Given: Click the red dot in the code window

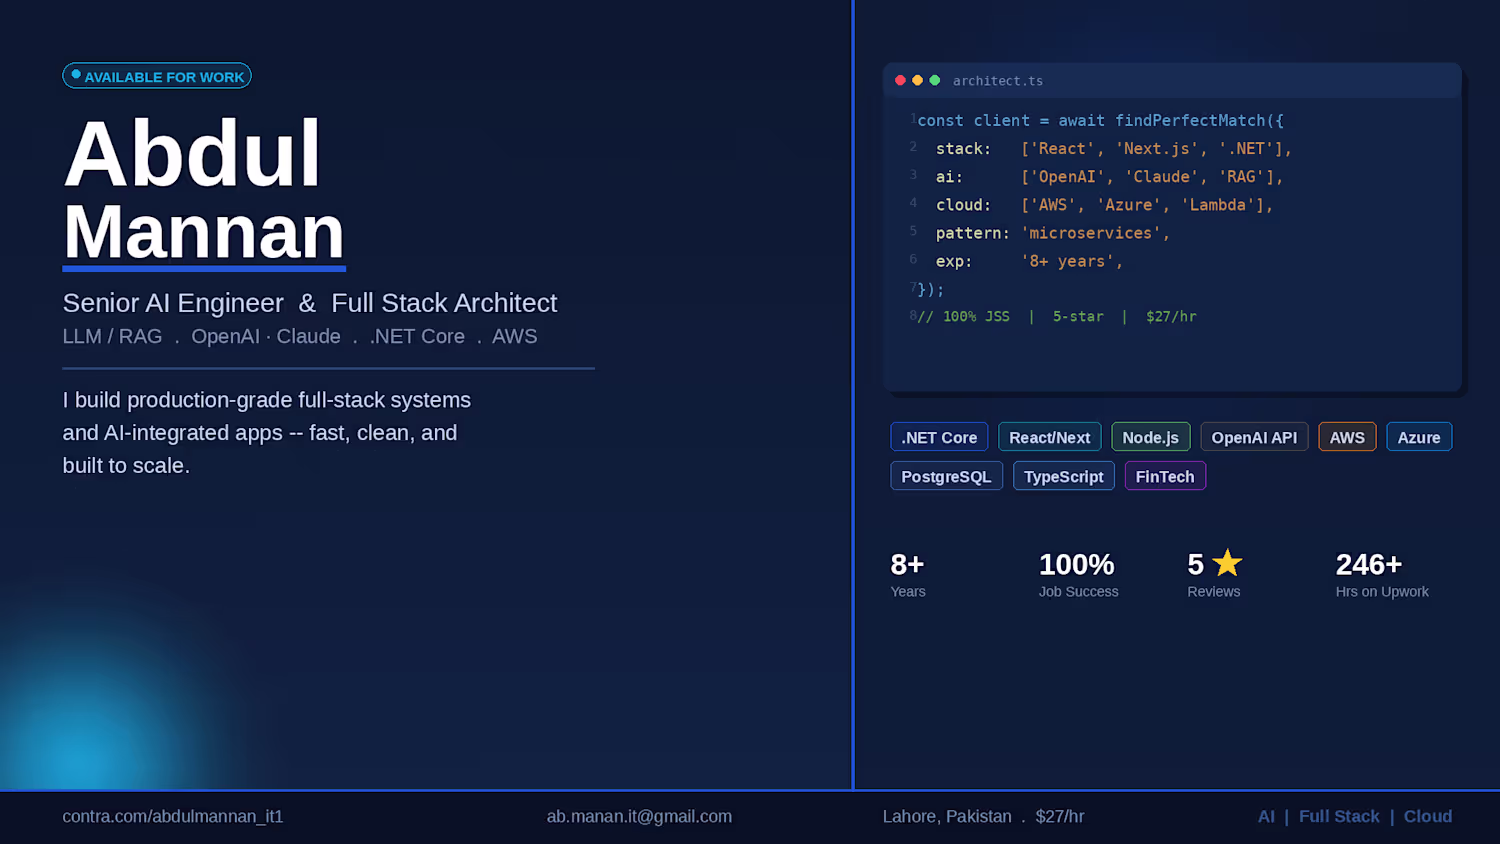Looking at the screenshot, I should click(900, 80).
